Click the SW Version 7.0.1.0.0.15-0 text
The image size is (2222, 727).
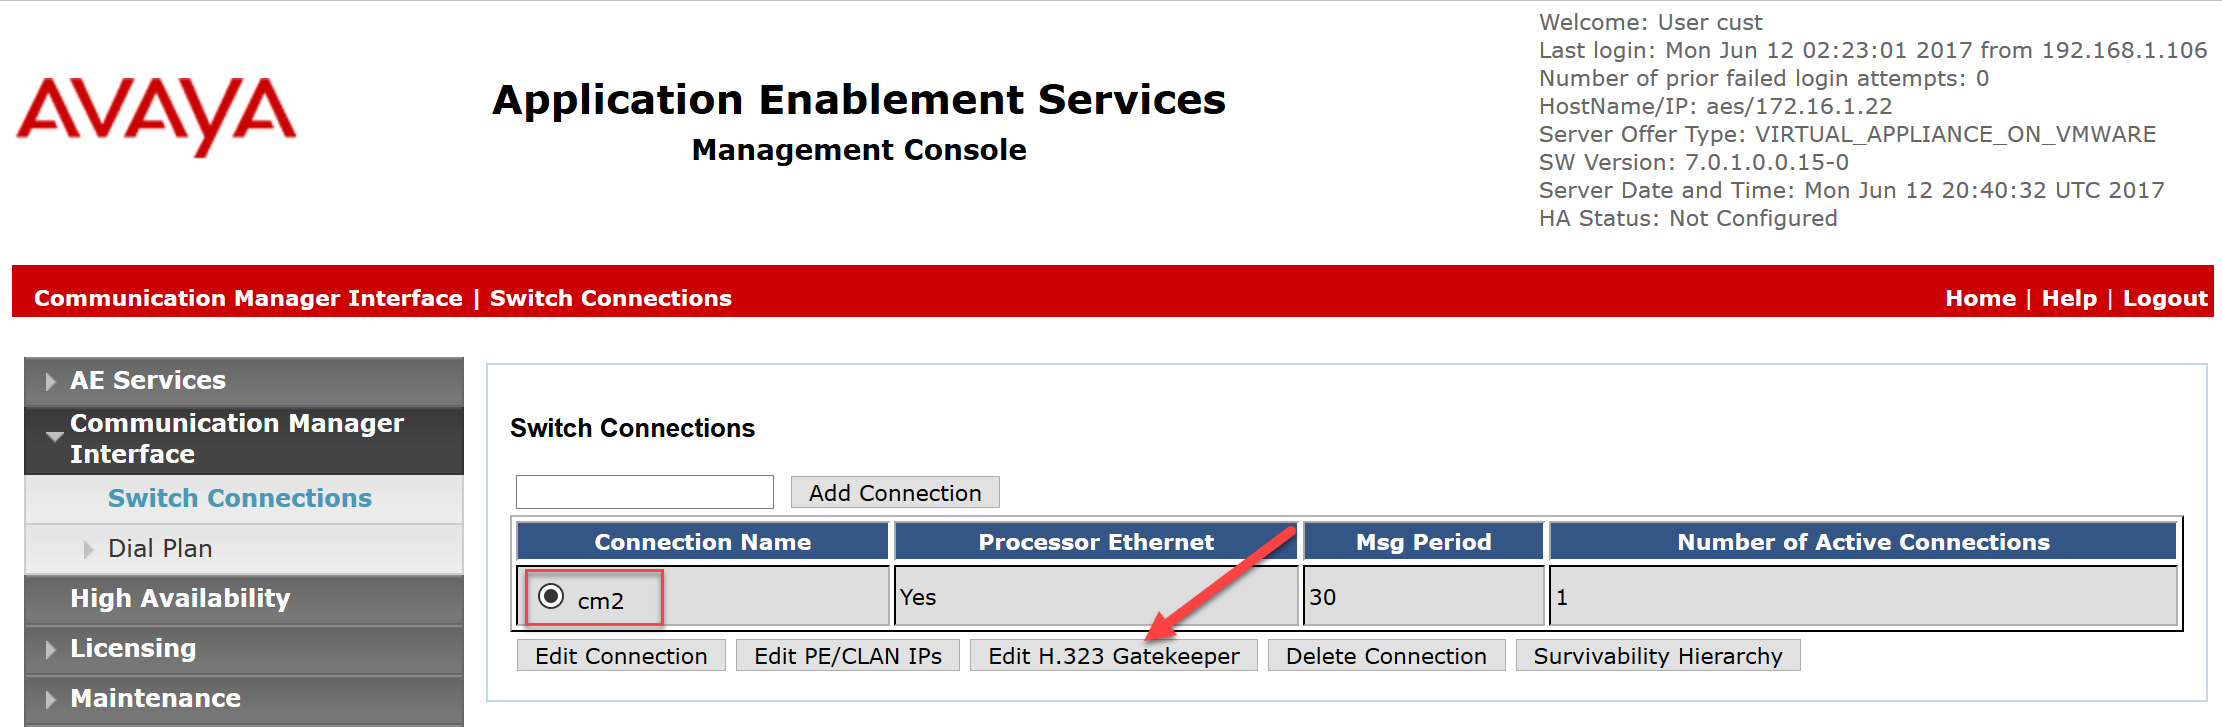[x=1694, y=162]
